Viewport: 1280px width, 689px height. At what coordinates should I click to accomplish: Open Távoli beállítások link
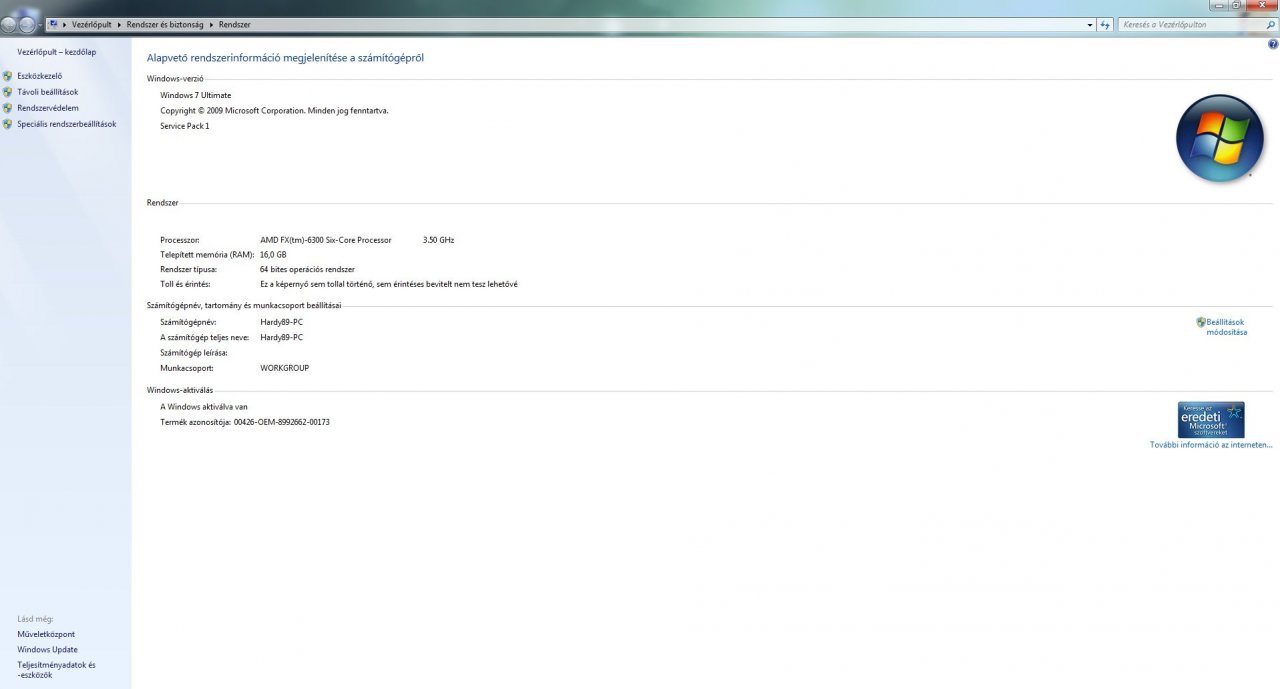point(47,92)
